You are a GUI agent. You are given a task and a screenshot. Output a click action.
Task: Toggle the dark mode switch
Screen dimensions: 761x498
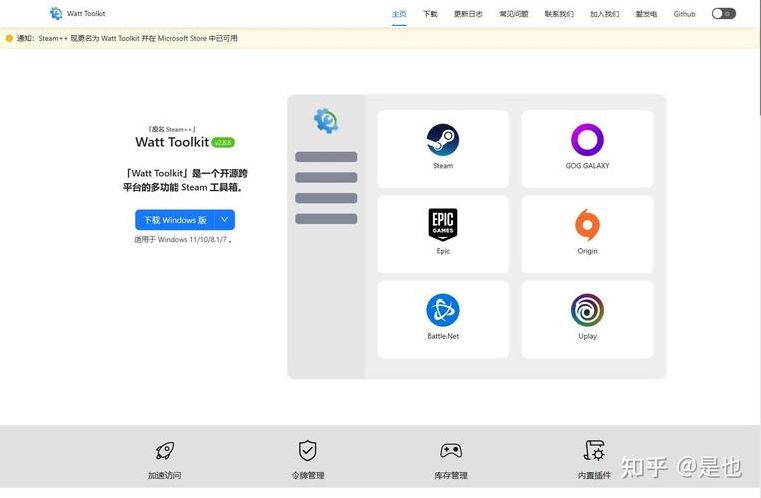pos(724,14)
